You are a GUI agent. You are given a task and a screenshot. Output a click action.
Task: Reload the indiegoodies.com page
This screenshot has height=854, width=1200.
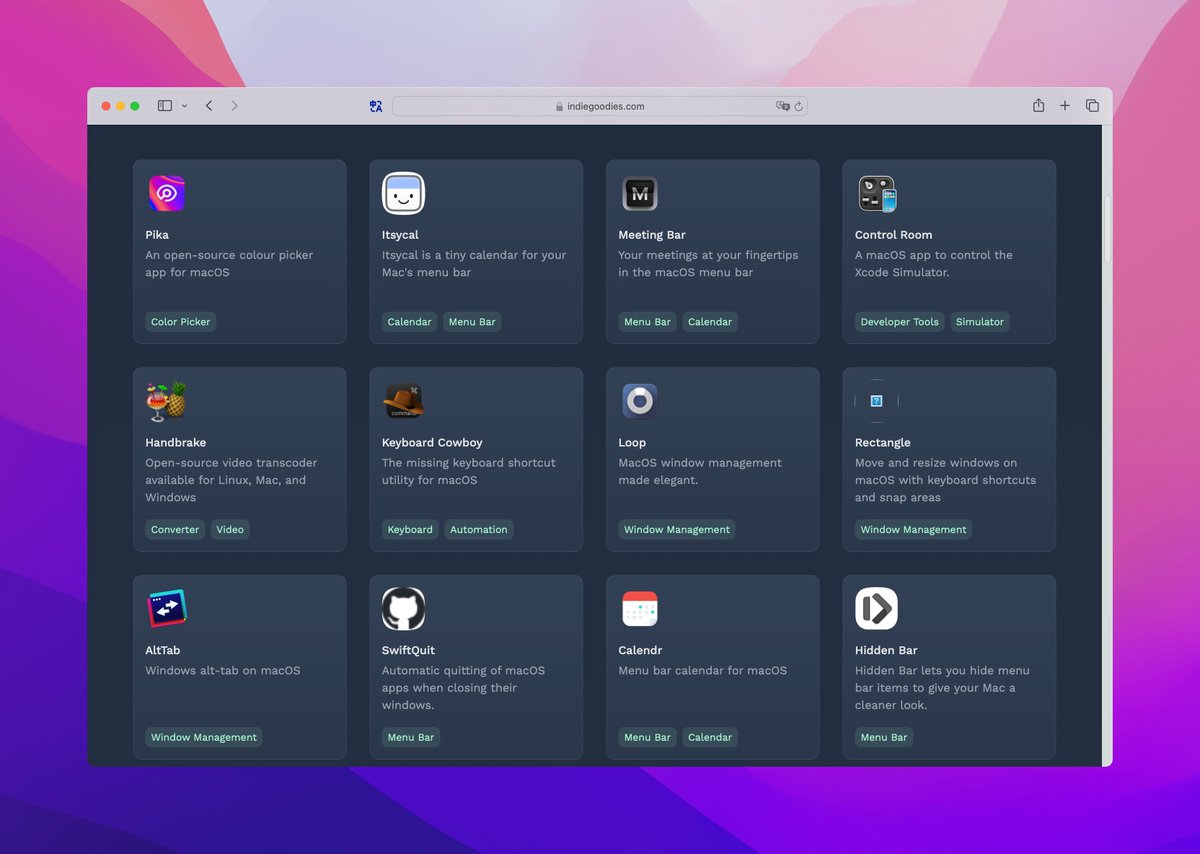coord(800,106)
